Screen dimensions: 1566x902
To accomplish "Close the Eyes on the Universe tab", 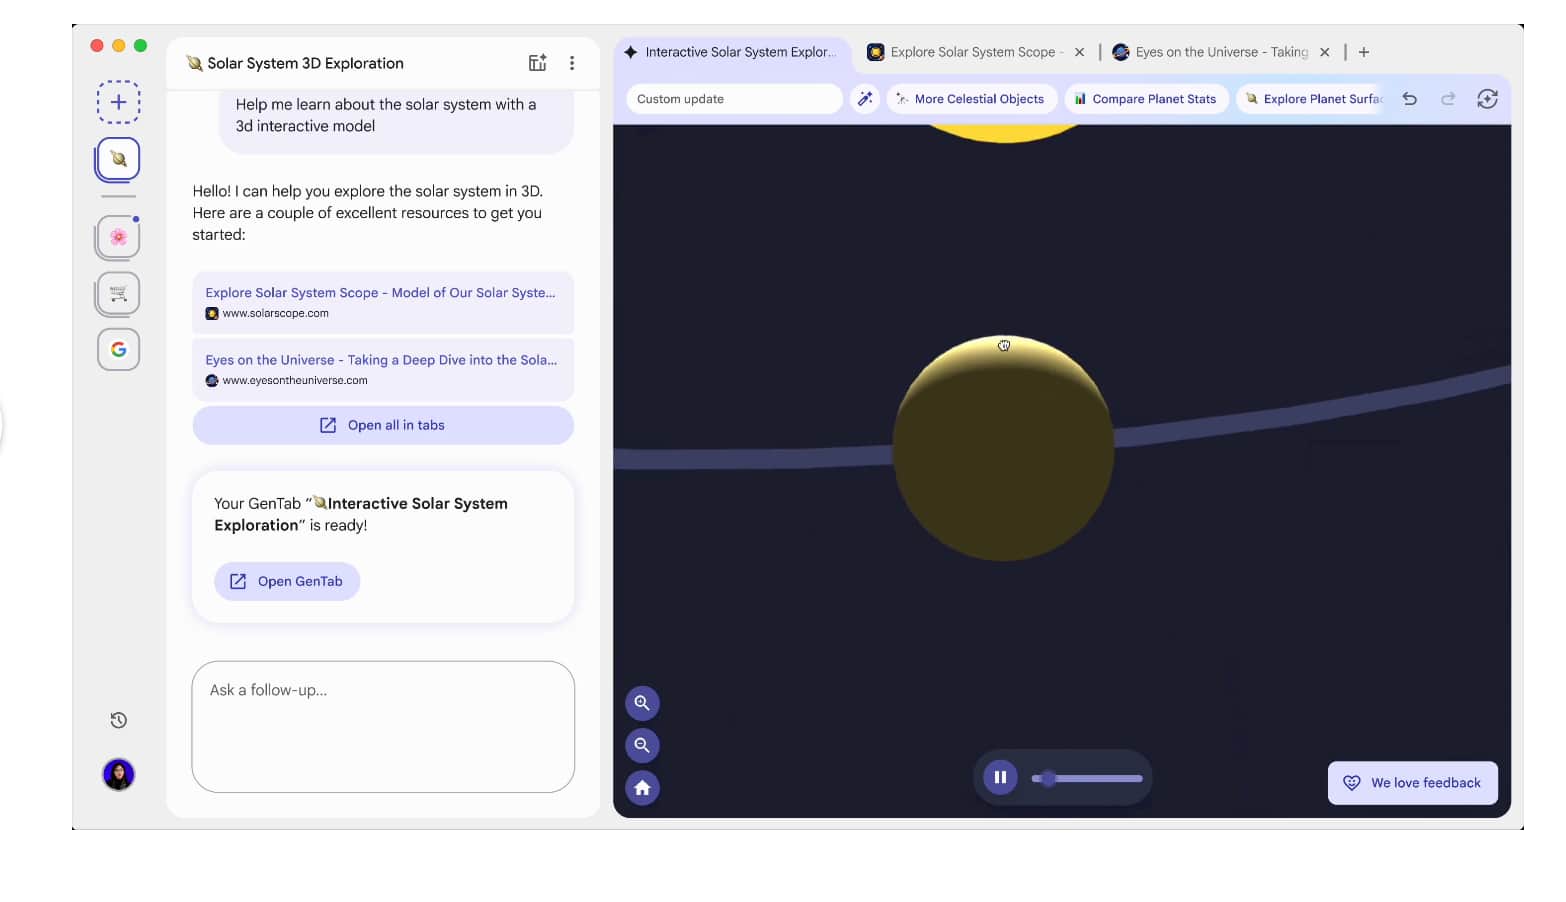I will click(1324, 52).
